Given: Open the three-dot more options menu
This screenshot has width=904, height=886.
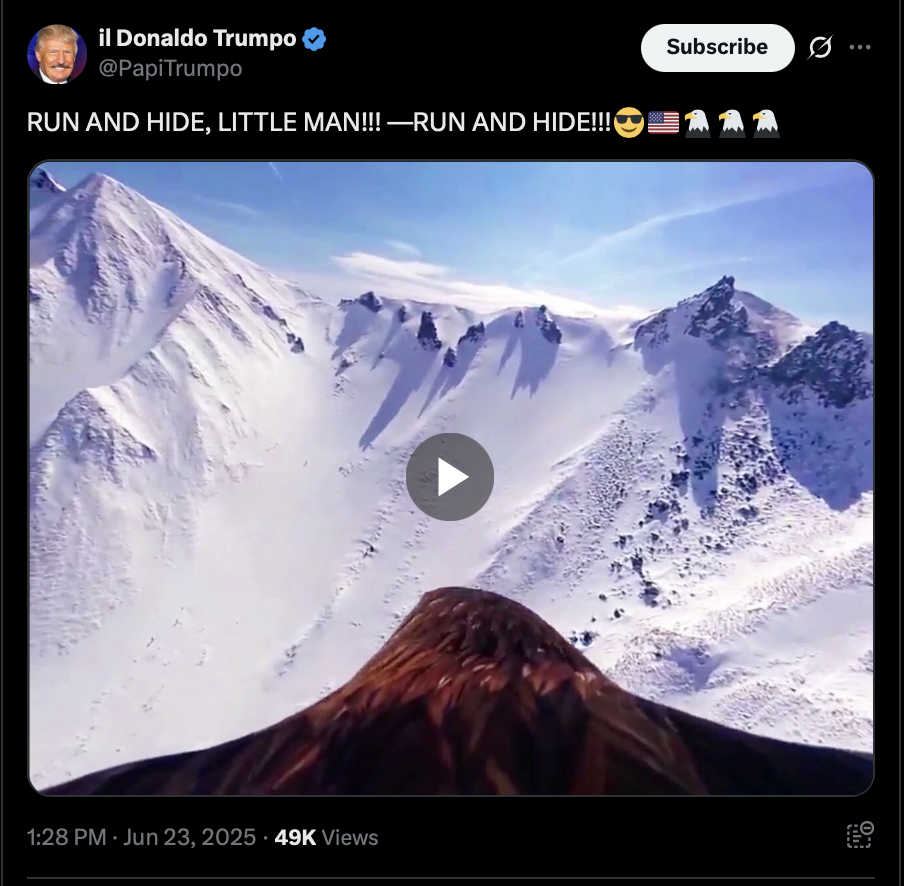Looking at the screenshot, I should tap(860, 47).
